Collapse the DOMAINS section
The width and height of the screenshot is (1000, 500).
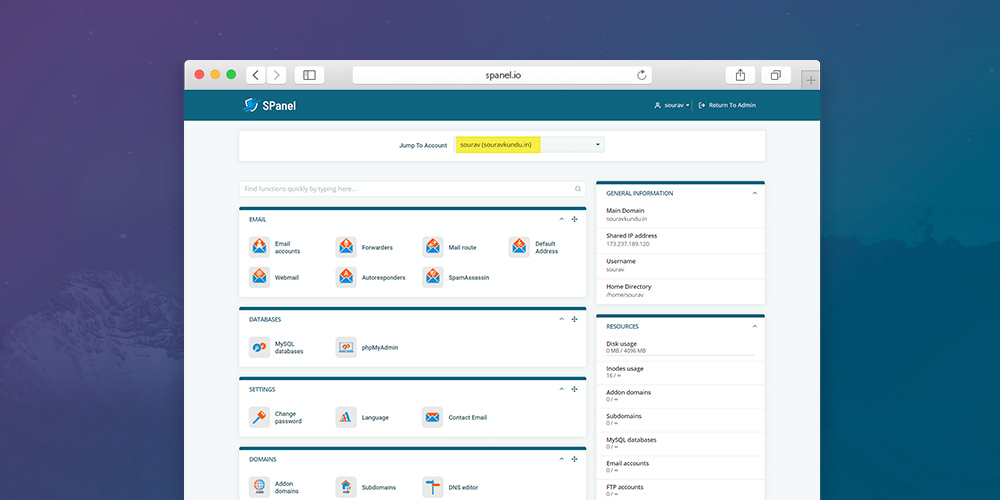click(561, 459)
